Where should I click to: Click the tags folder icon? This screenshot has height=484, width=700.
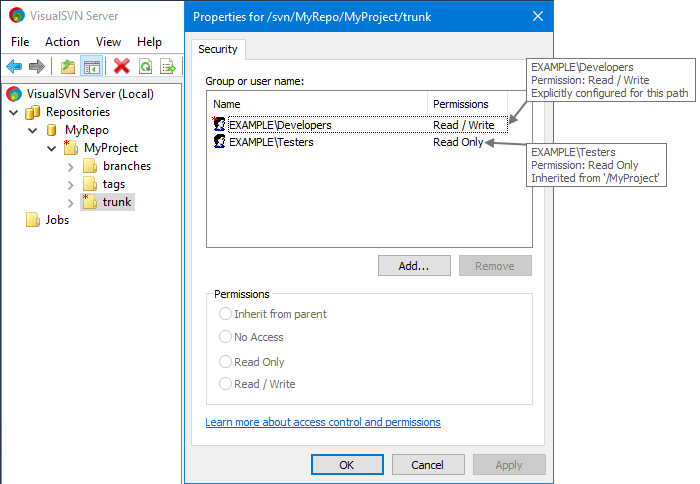pos(90,184)
